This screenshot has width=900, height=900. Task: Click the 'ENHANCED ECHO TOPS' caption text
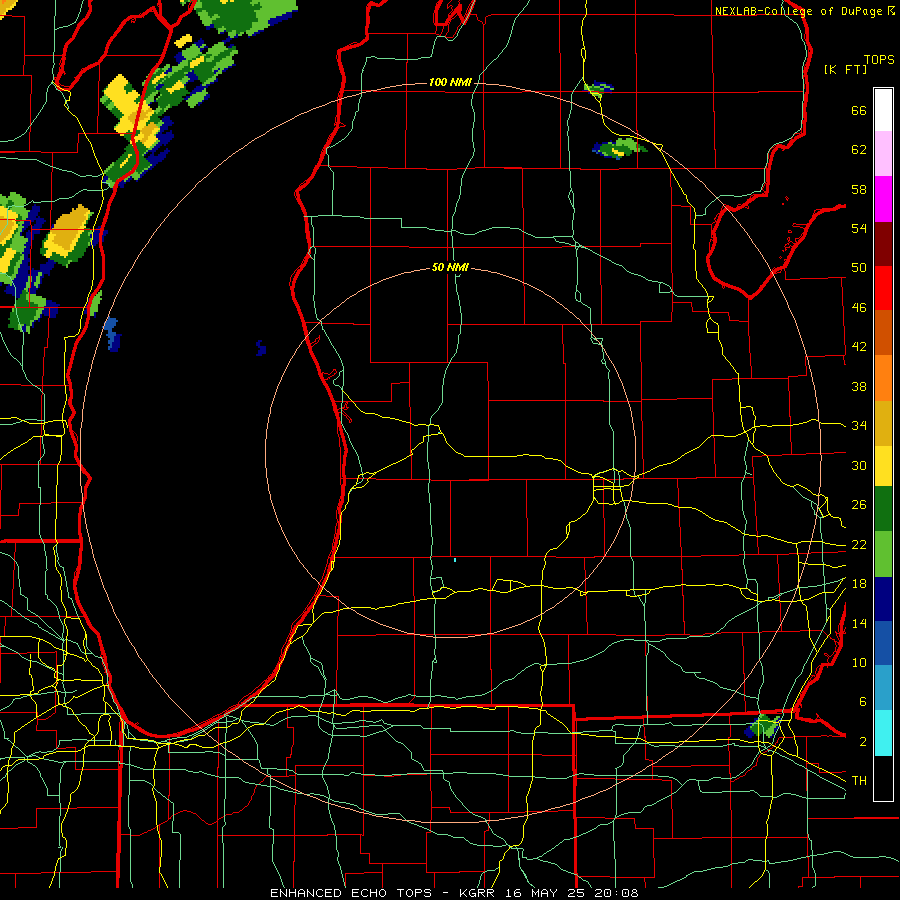tap(351, 893)
